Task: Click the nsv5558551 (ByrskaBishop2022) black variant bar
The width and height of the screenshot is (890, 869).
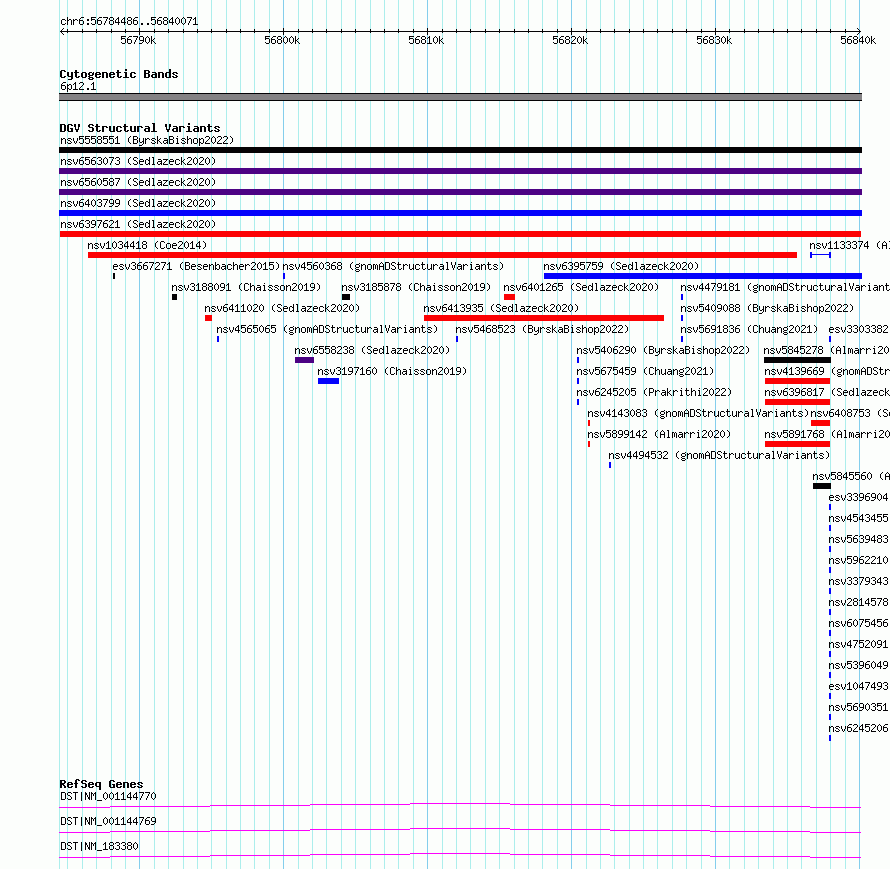Action: 460,150
